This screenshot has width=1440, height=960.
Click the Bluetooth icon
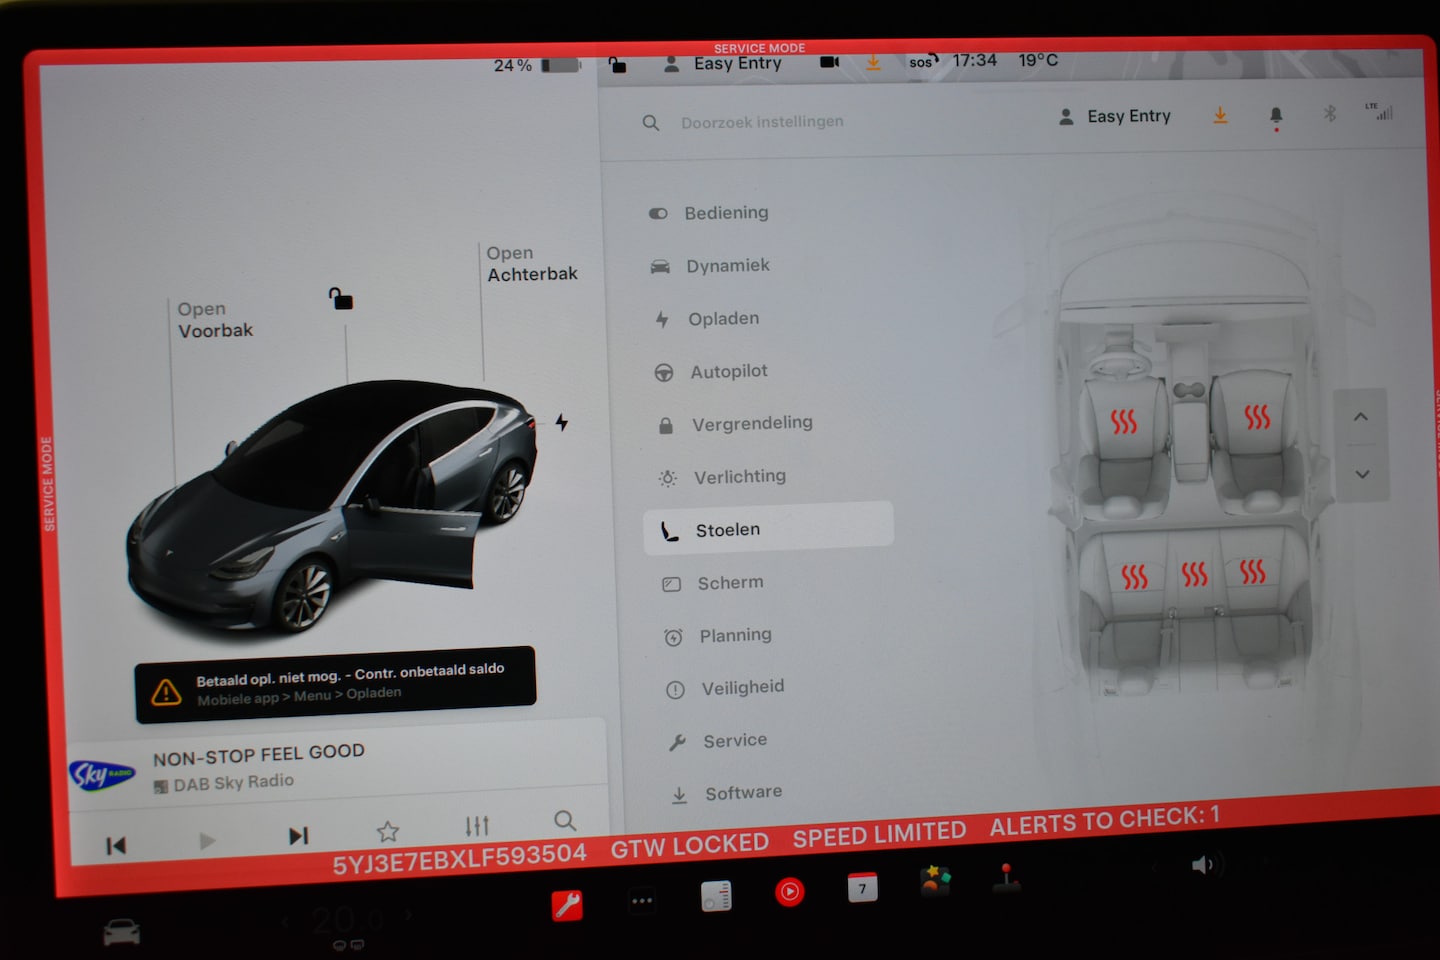click(1330, 113)
